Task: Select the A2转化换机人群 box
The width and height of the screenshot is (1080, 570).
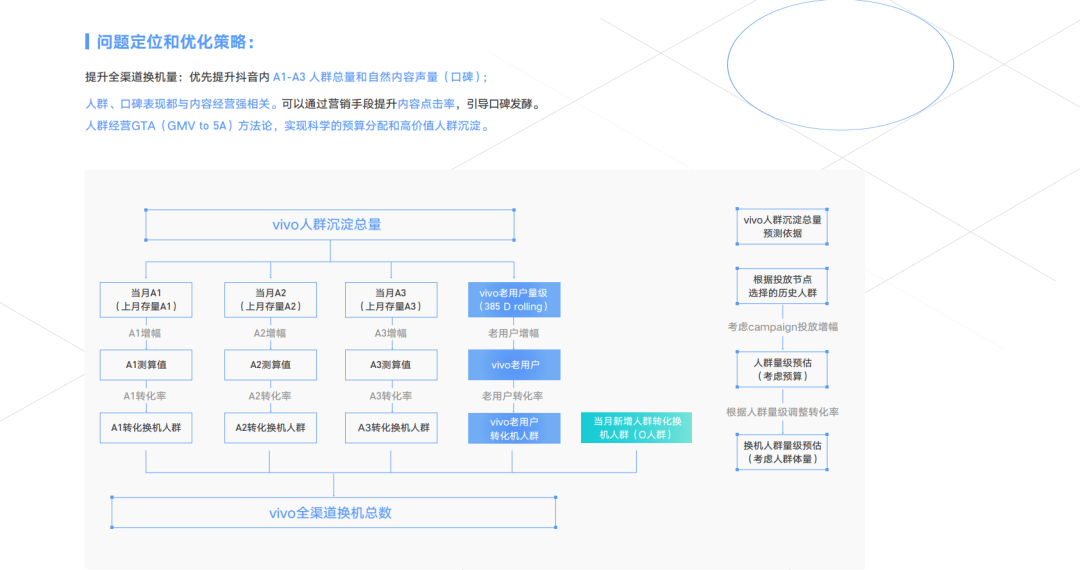Action: (x=271, y=428)
